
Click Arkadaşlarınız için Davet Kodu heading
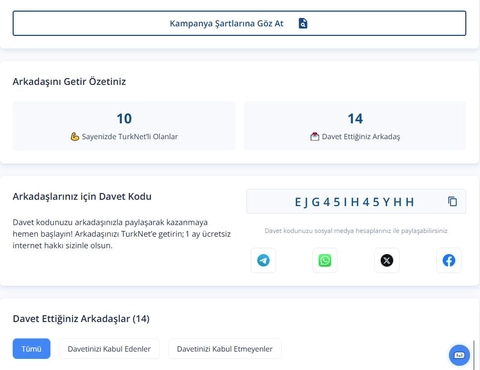click(82, 197)
